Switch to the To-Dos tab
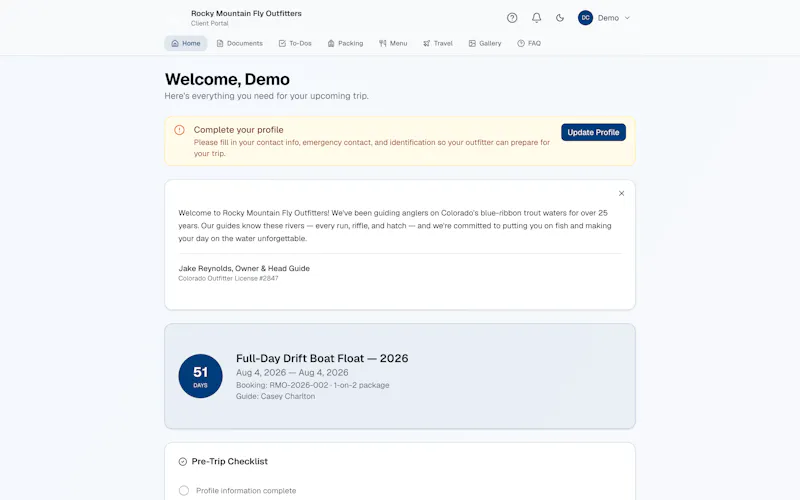The height and width of the screenshot is (500, 800). (295, 43)
